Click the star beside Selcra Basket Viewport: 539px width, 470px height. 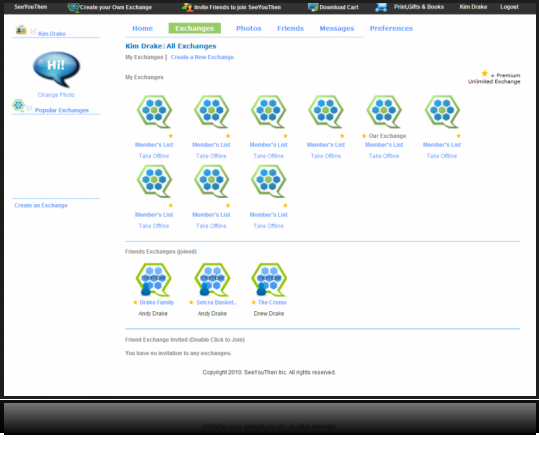pyautogui.click(x=191, y=302)
